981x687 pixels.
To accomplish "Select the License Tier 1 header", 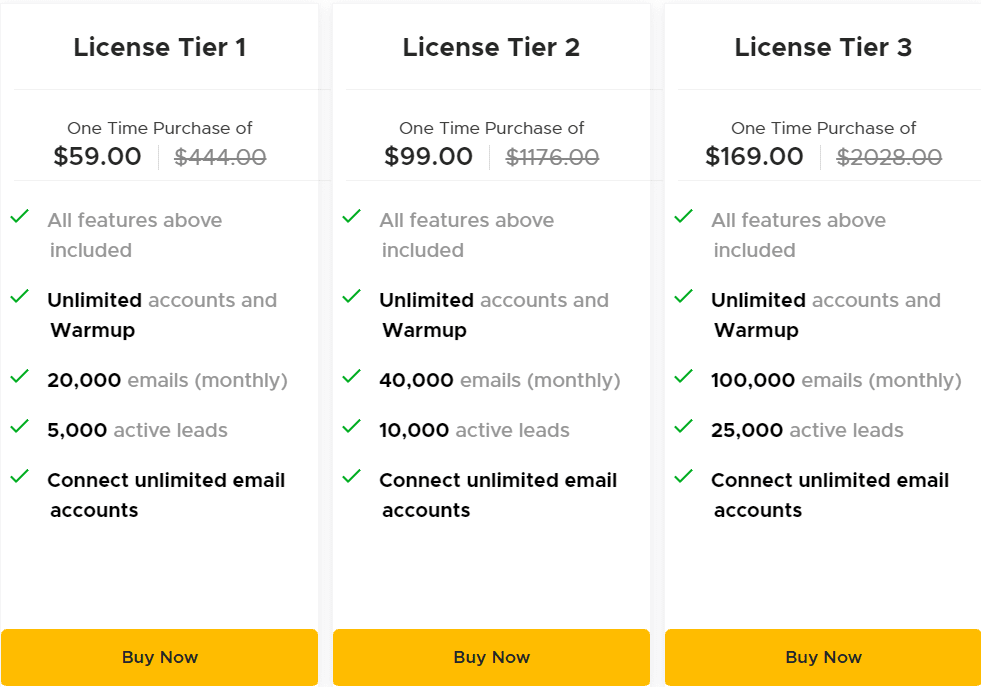I will click(159, 46).
